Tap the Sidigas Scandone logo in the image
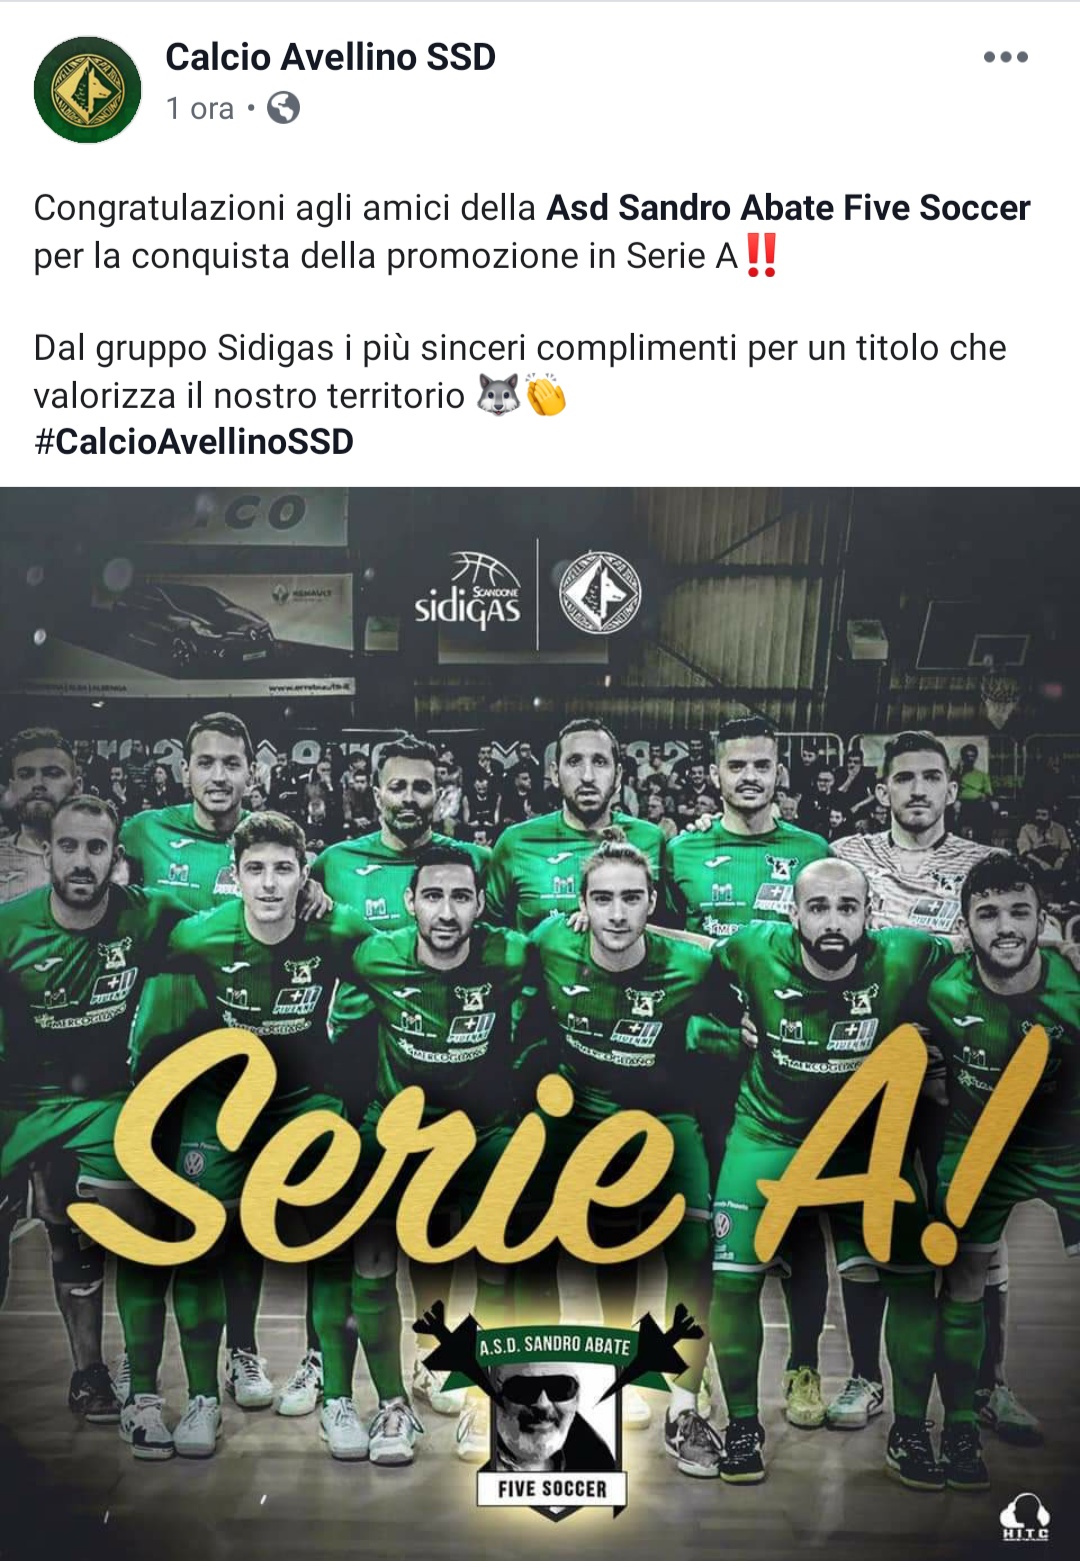The width and height of the screenshot is (1080, 1561). [x=468, y=594]
